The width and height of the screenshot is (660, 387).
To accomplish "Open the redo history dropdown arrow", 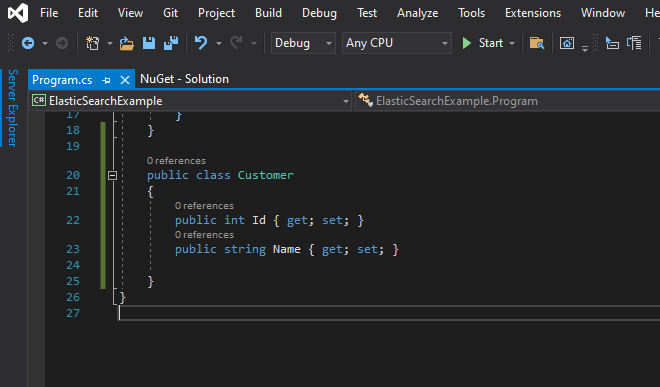I will (253, 43).
